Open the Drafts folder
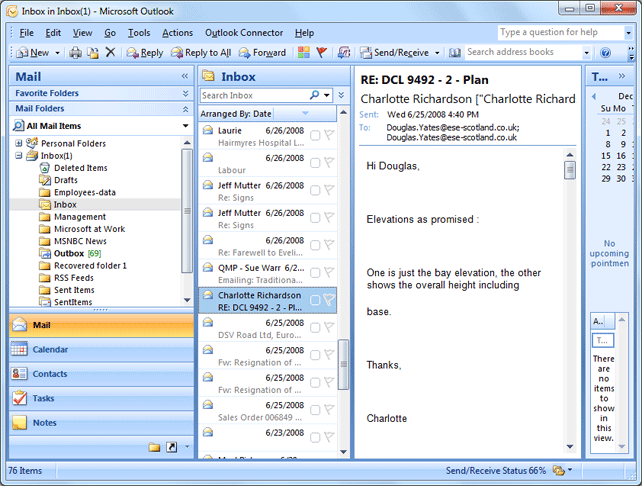 [x=66, y=180]
